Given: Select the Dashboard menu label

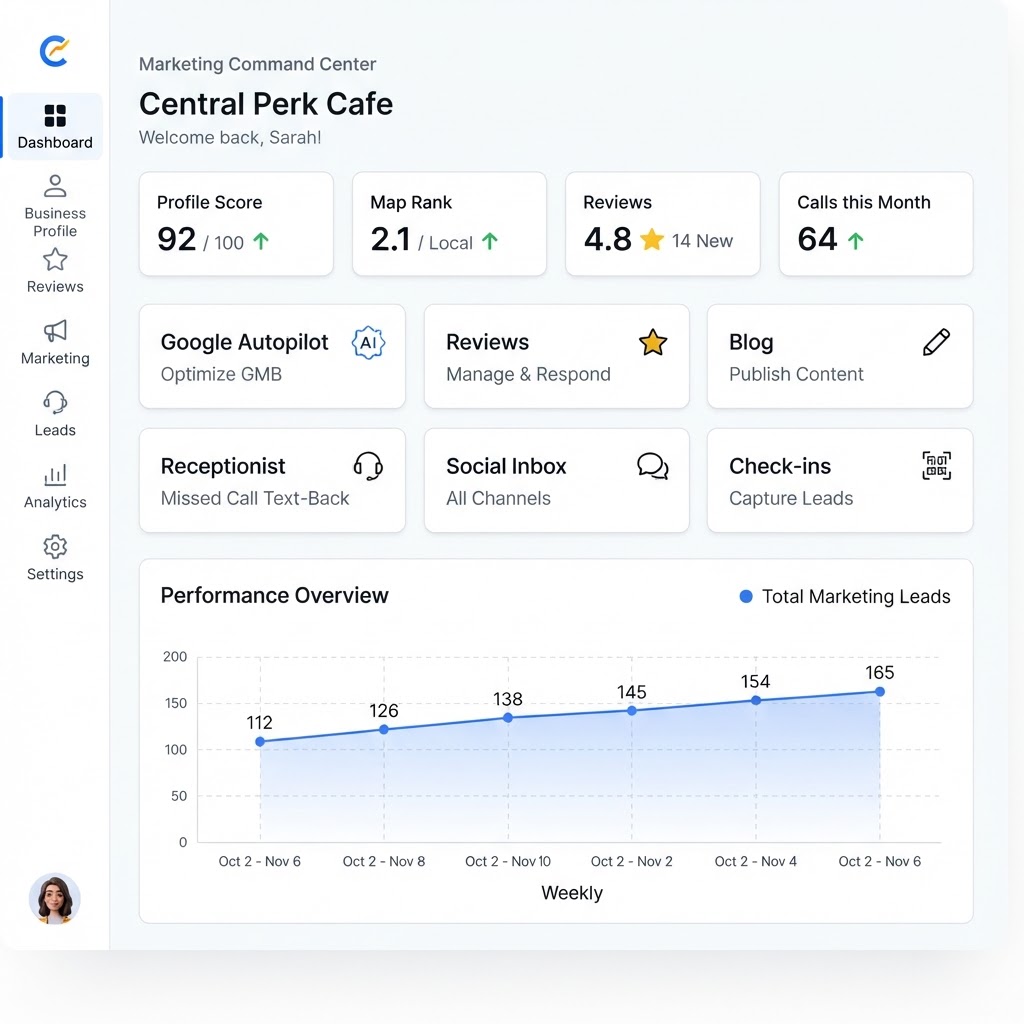Looking at the screenshot, I should tap(55, 142).
